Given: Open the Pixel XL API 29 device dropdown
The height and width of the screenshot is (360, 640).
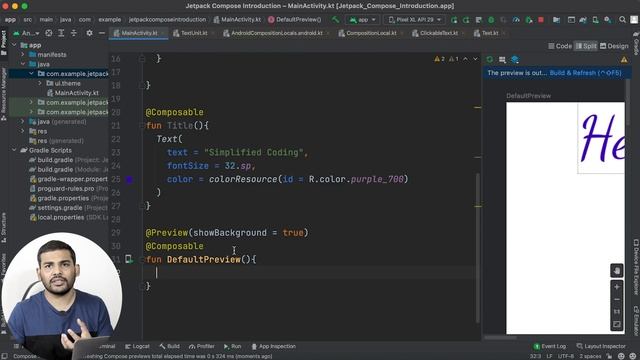Looking at the screenshot, I should (x=415, y=19).
